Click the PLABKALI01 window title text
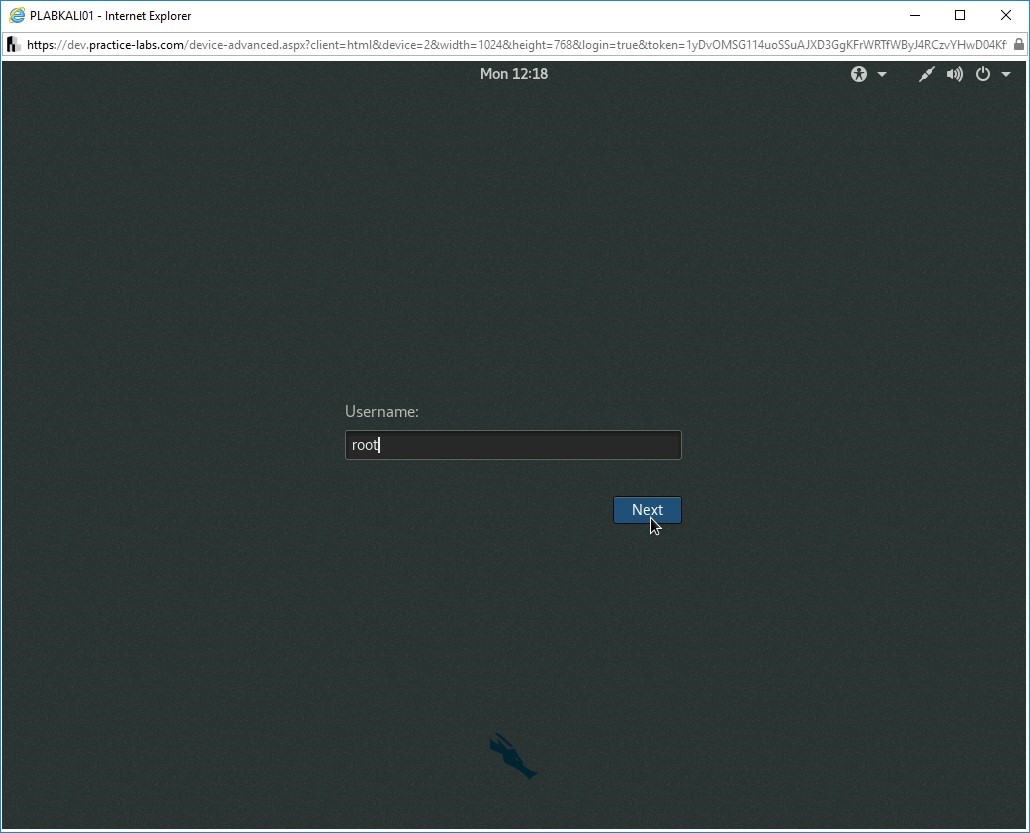The width and height of the screenshot is (1030, 833). coord(110,16)
